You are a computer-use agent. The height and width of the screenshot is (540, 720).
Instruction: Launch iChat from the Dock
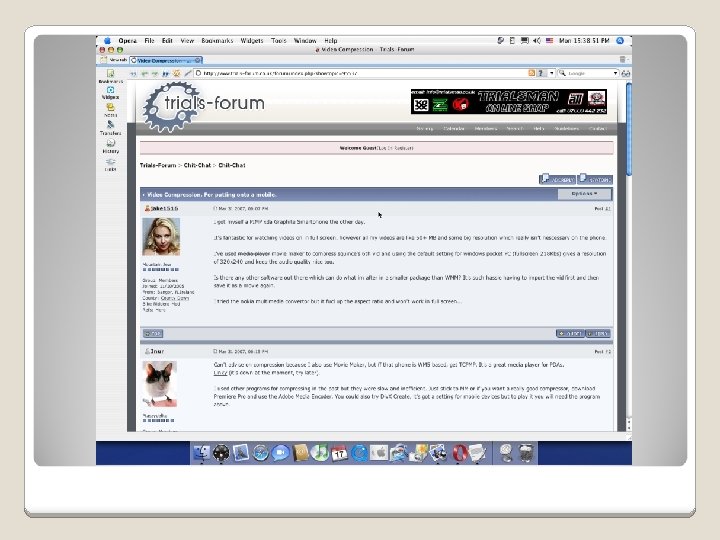pyautogui.click(x=280, y=453)
